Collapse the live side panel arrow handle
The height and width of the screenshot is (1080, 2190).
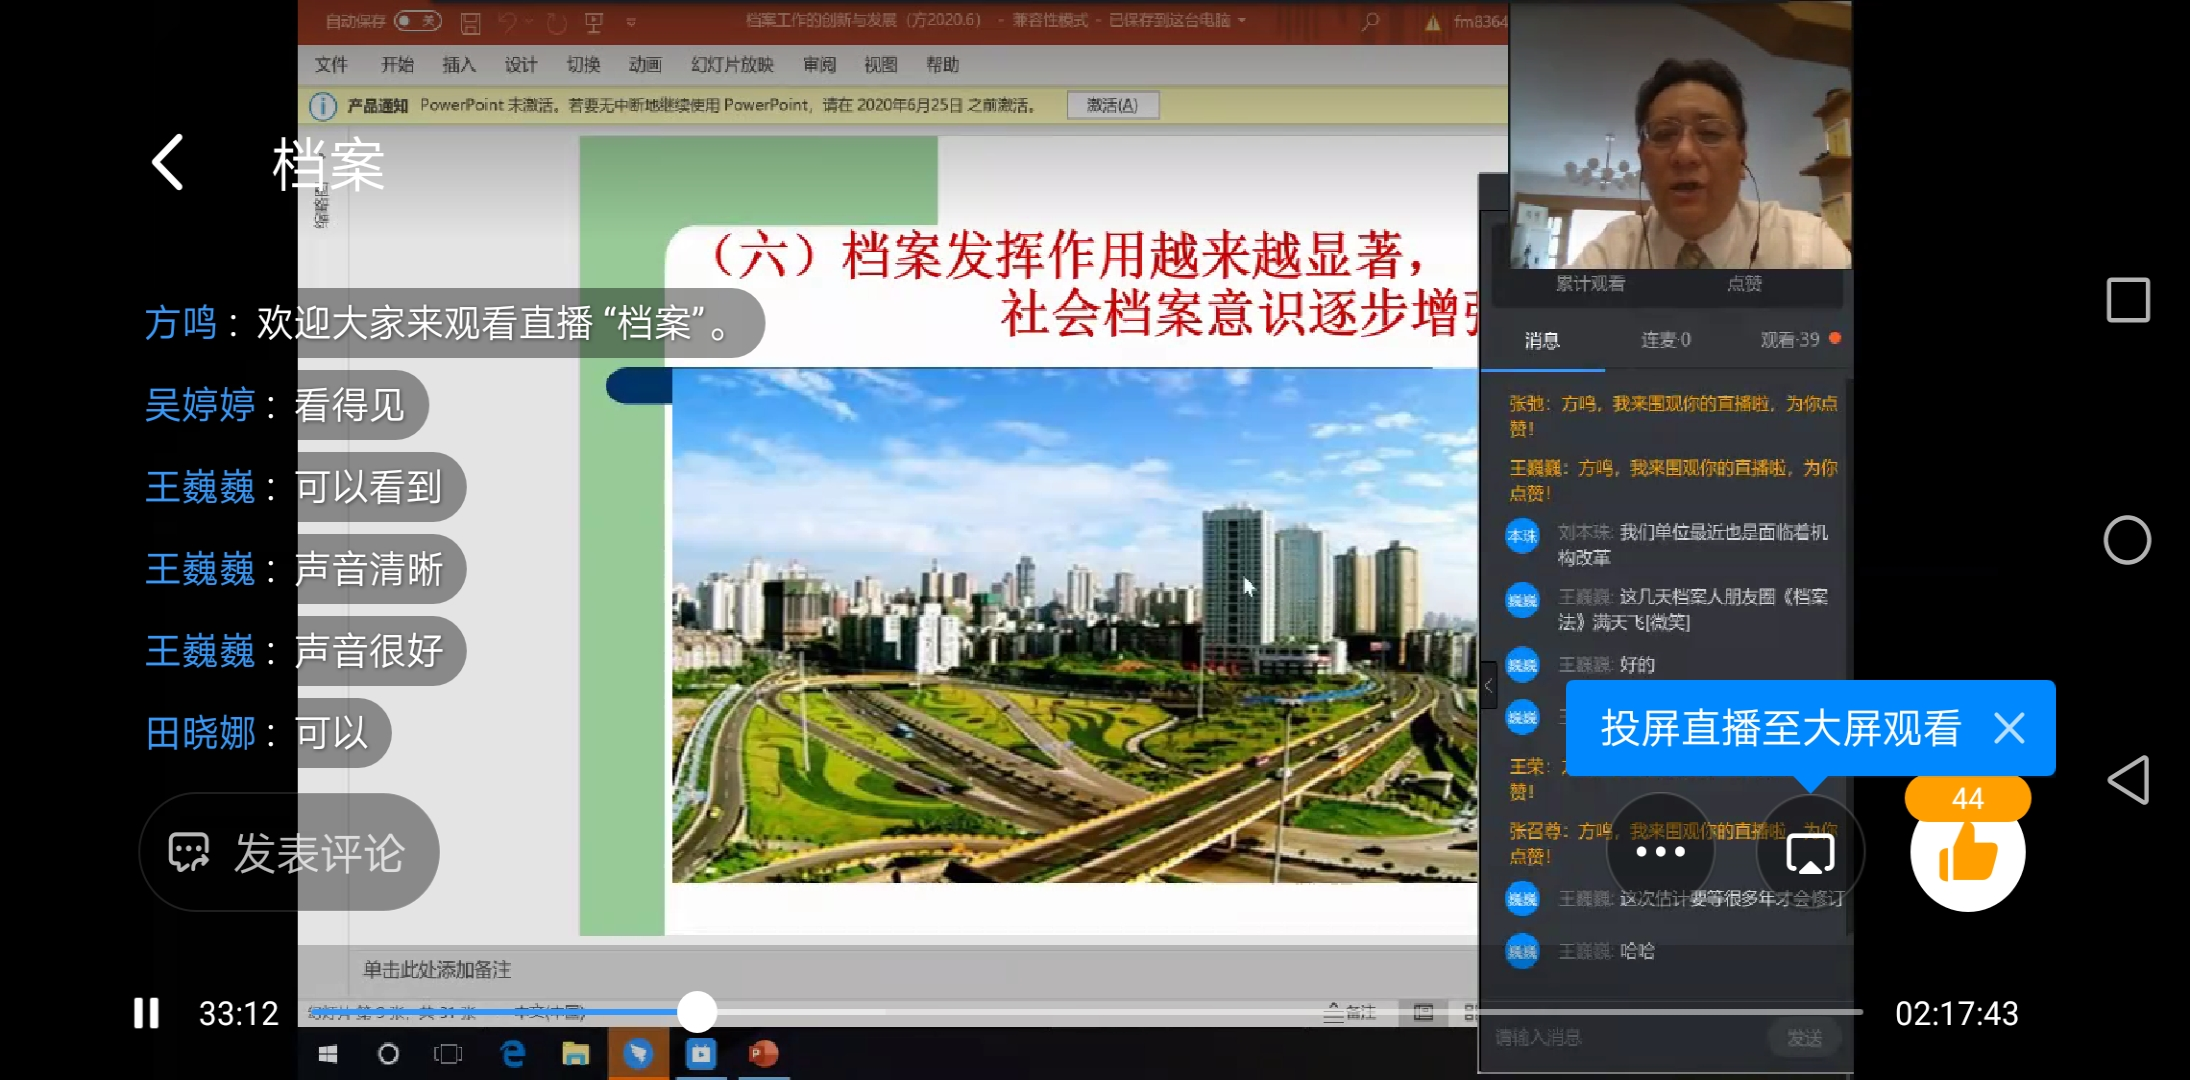(x=1488, y=686)
